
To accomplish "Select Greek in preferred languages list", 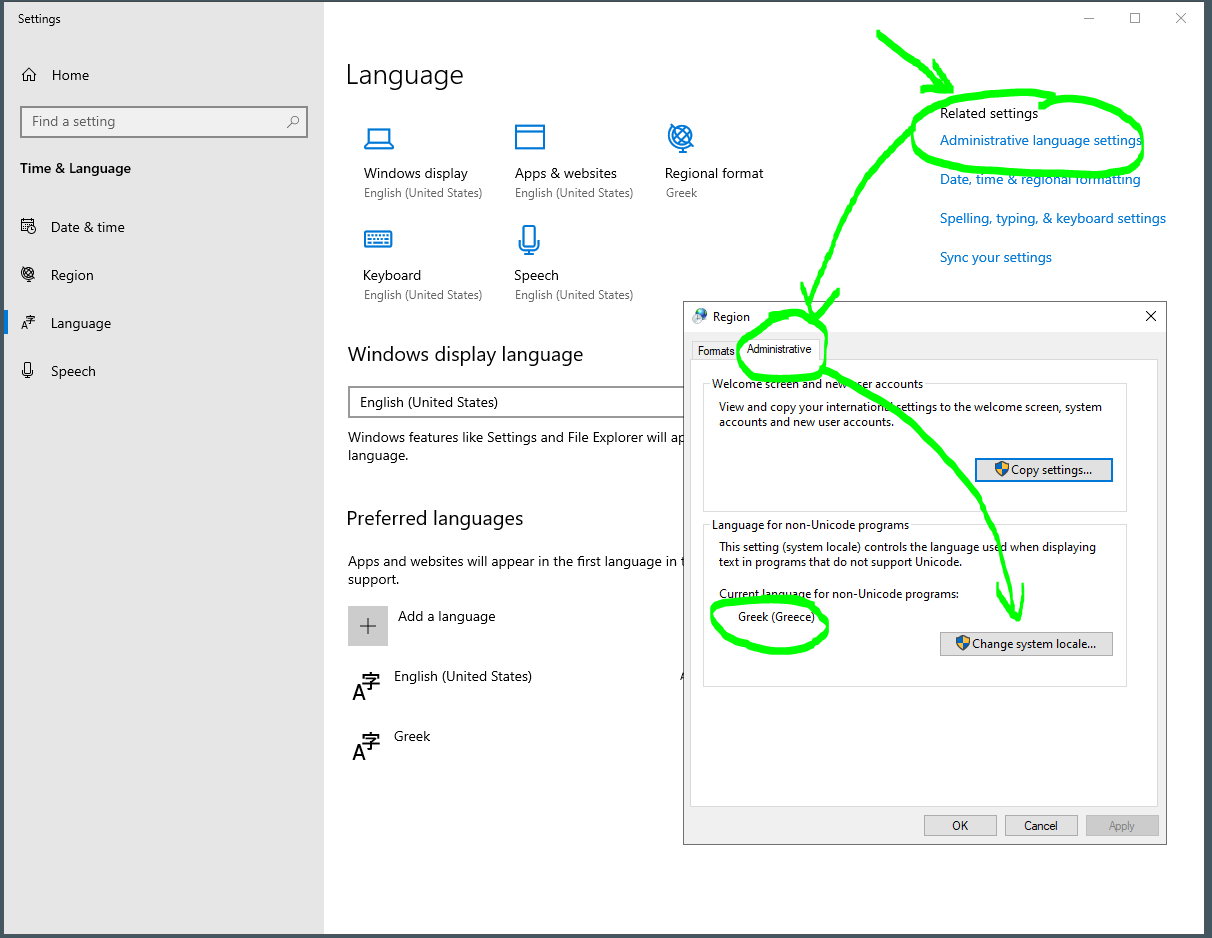I will click(x=412, y=737).
